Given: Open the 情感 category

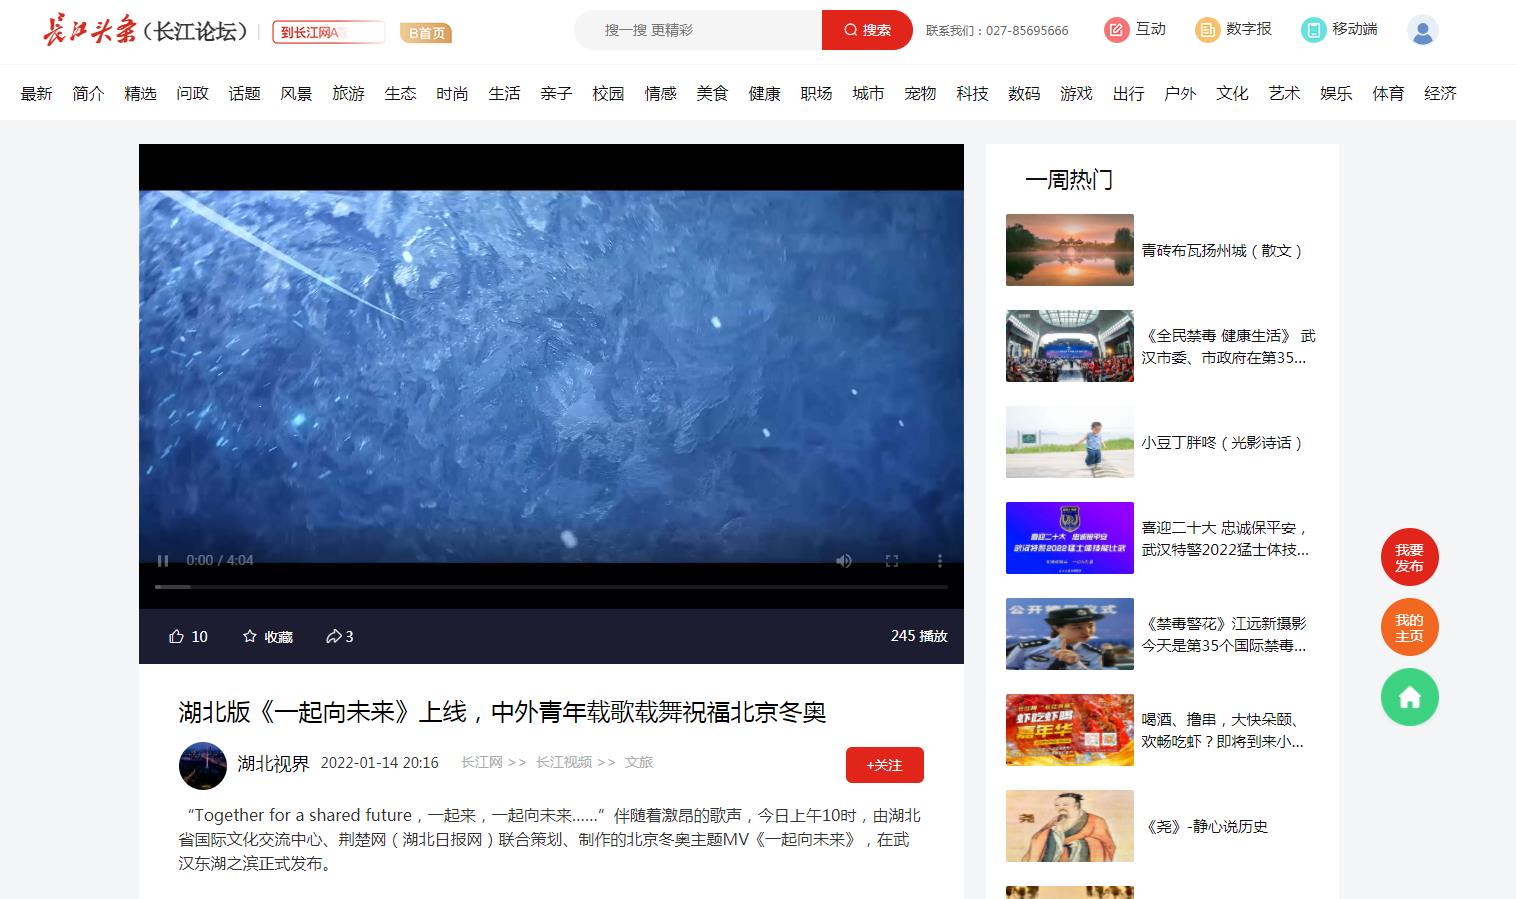Looking at the screenshot, I should [660, 93].
